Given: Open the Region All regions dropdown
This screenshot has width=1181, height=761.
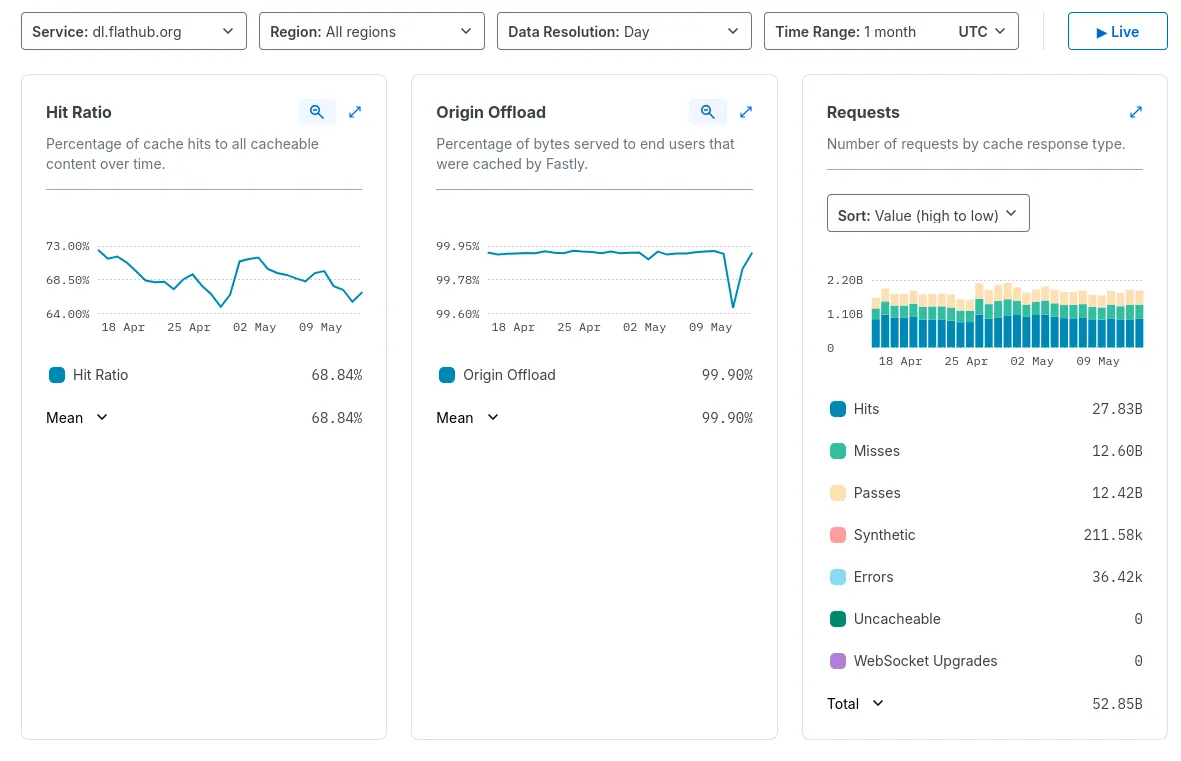Looking at the screenshot, I should 371,31.
